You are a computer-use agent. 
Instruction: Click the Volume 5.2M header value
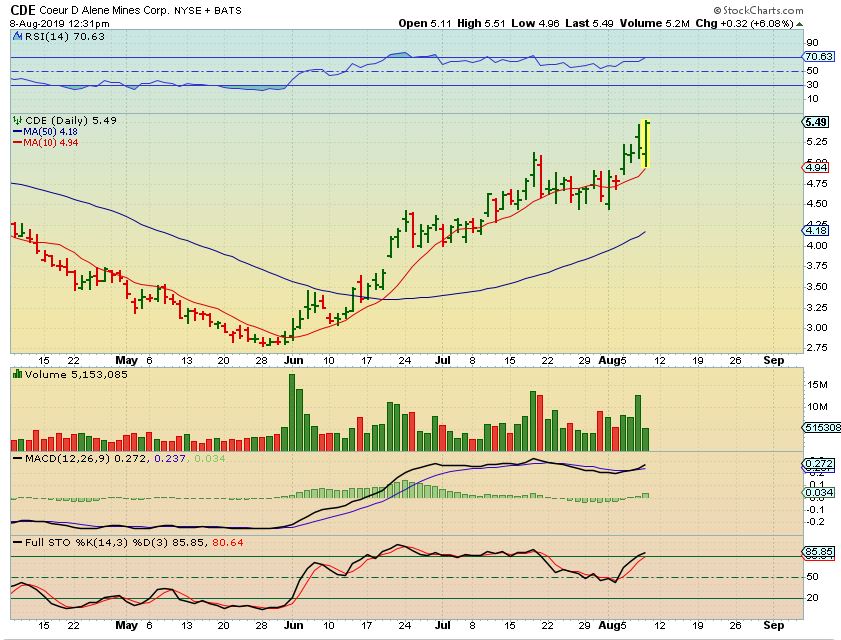pyautogui.click(x=654, y=23)
